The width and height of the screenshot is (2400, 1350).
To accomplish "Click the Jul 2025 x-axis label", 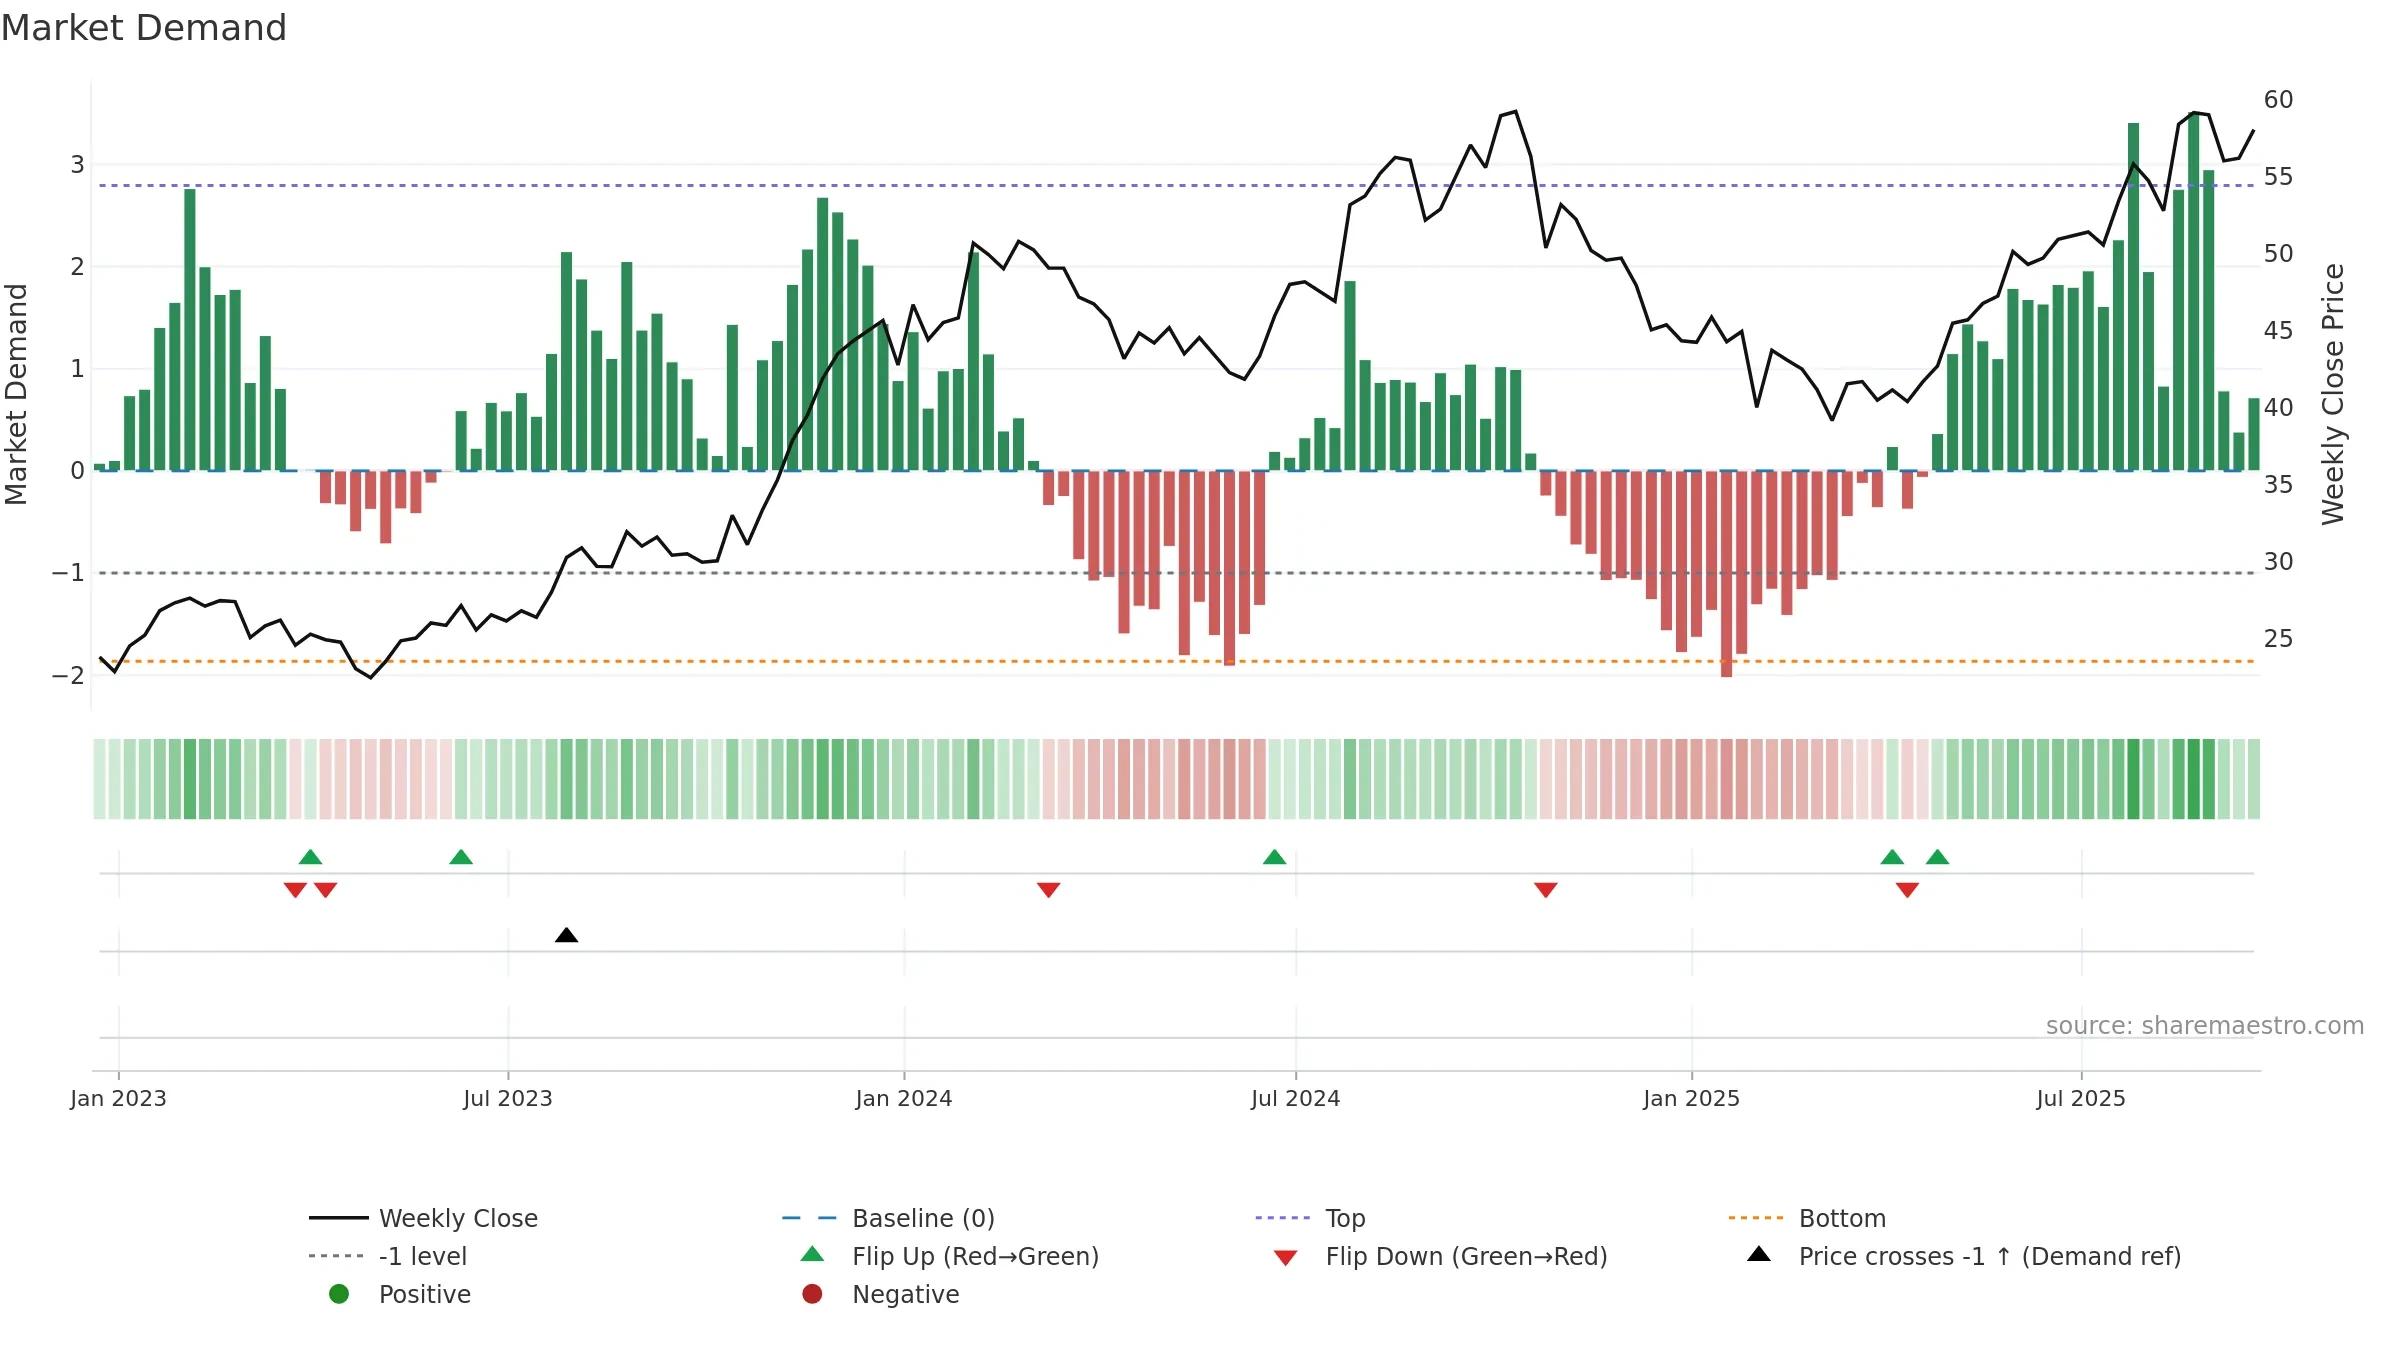I will (x=2081, y=1098).
